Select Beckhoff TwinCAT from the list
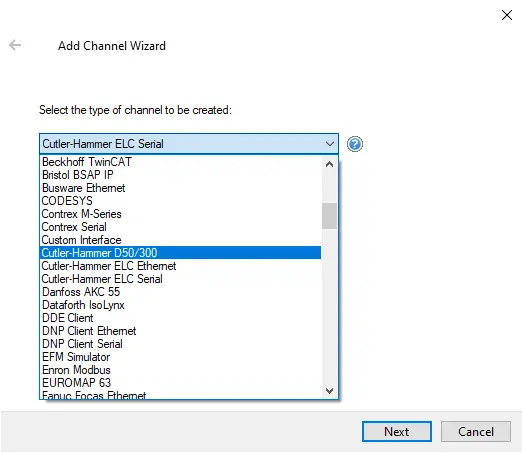 pos(180,162)
